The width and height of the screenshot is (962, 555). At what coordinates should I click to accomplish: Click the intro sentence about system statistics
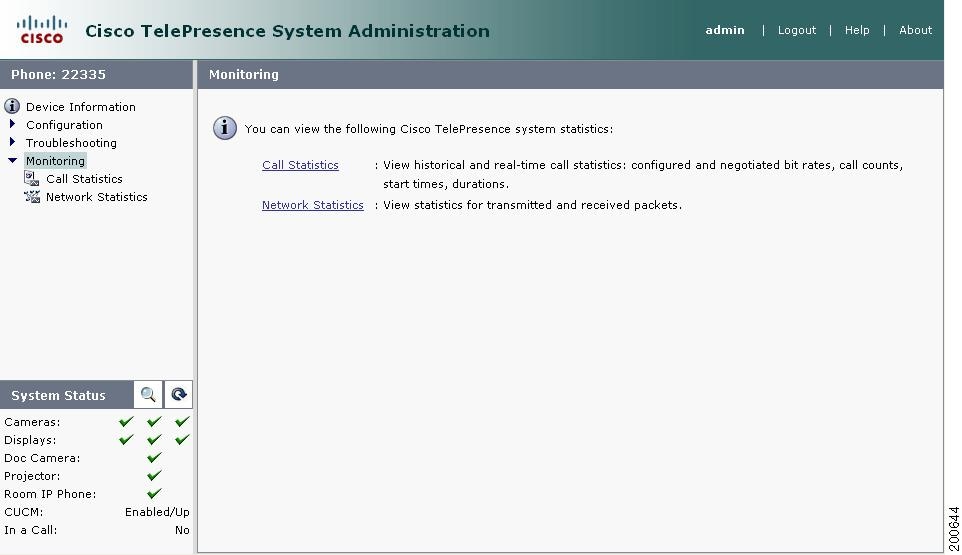[429, 129]
